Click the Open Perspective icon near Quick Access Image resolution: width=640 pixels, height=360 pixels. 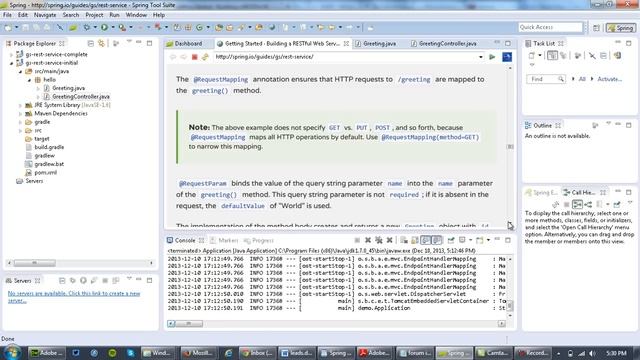(596, 28)
